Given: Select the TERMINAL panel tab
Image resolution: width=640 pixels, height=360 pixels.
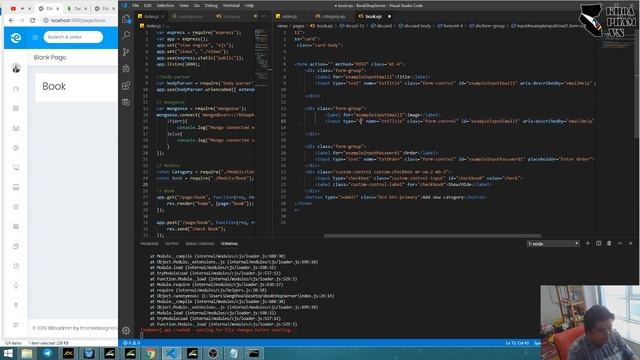Looking at the screenshot, I should (229, 244).
